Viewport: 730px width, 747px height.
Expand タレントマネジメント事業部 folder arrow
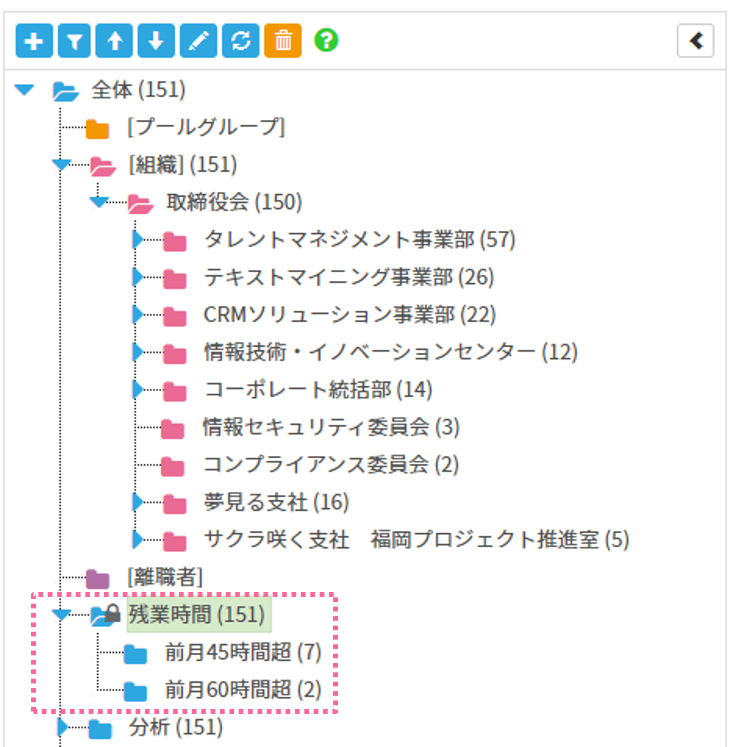pos(138,240)
